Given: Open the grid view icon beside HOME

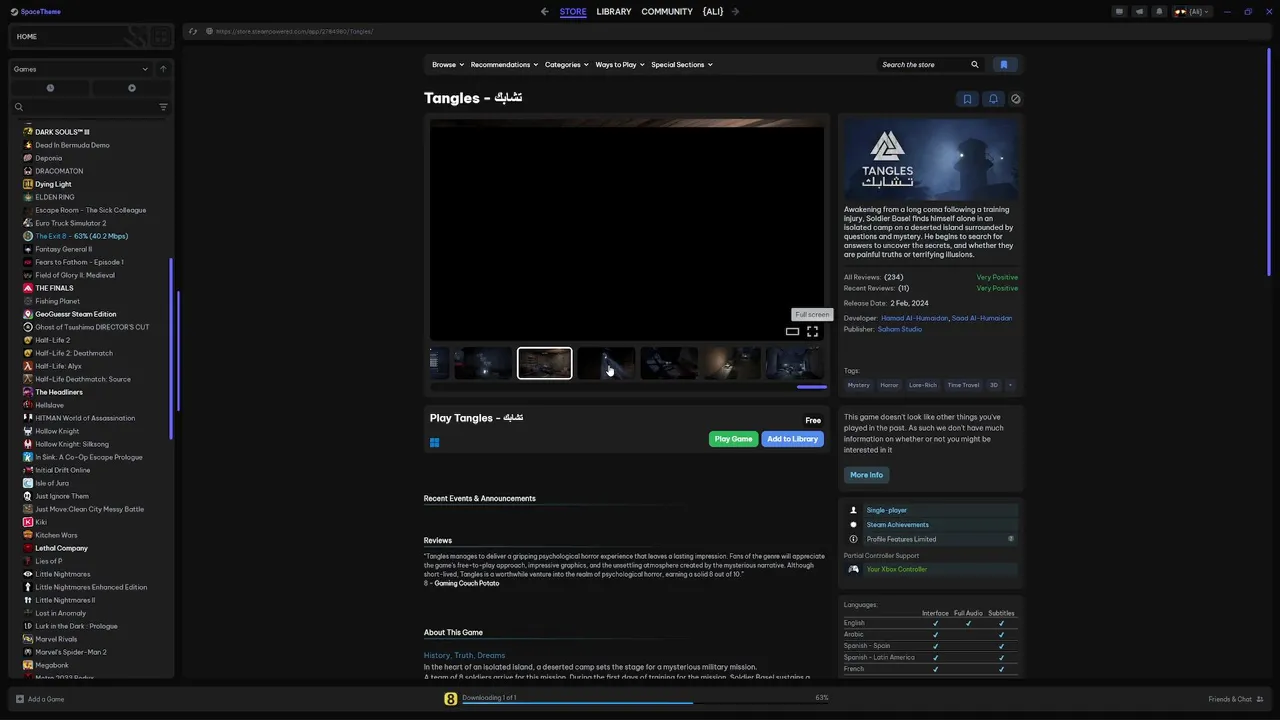Looking at the screenshot, I should pos(161,37).
